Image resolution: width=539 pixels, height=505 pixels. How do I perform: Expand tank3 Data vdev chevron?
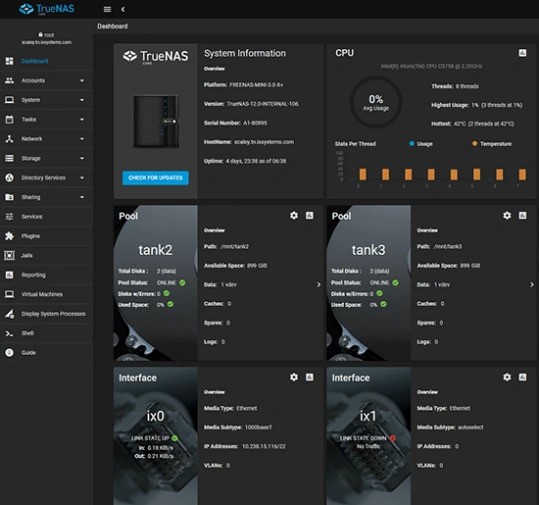532,285
